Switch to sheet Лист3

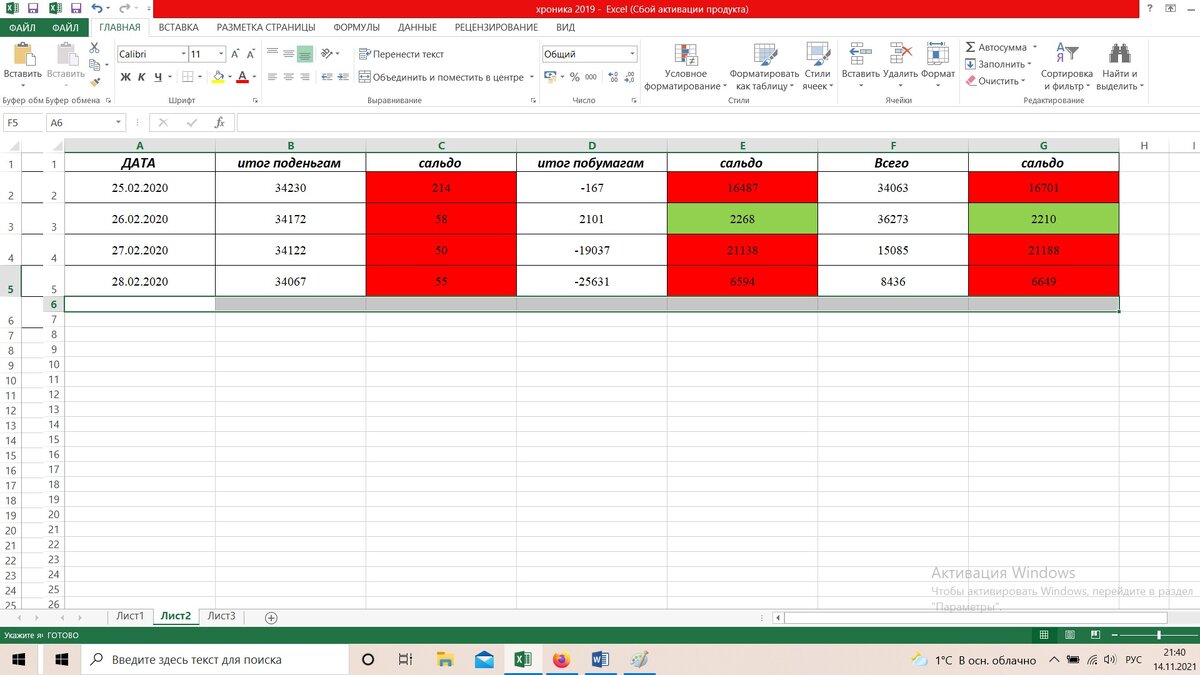221,616
